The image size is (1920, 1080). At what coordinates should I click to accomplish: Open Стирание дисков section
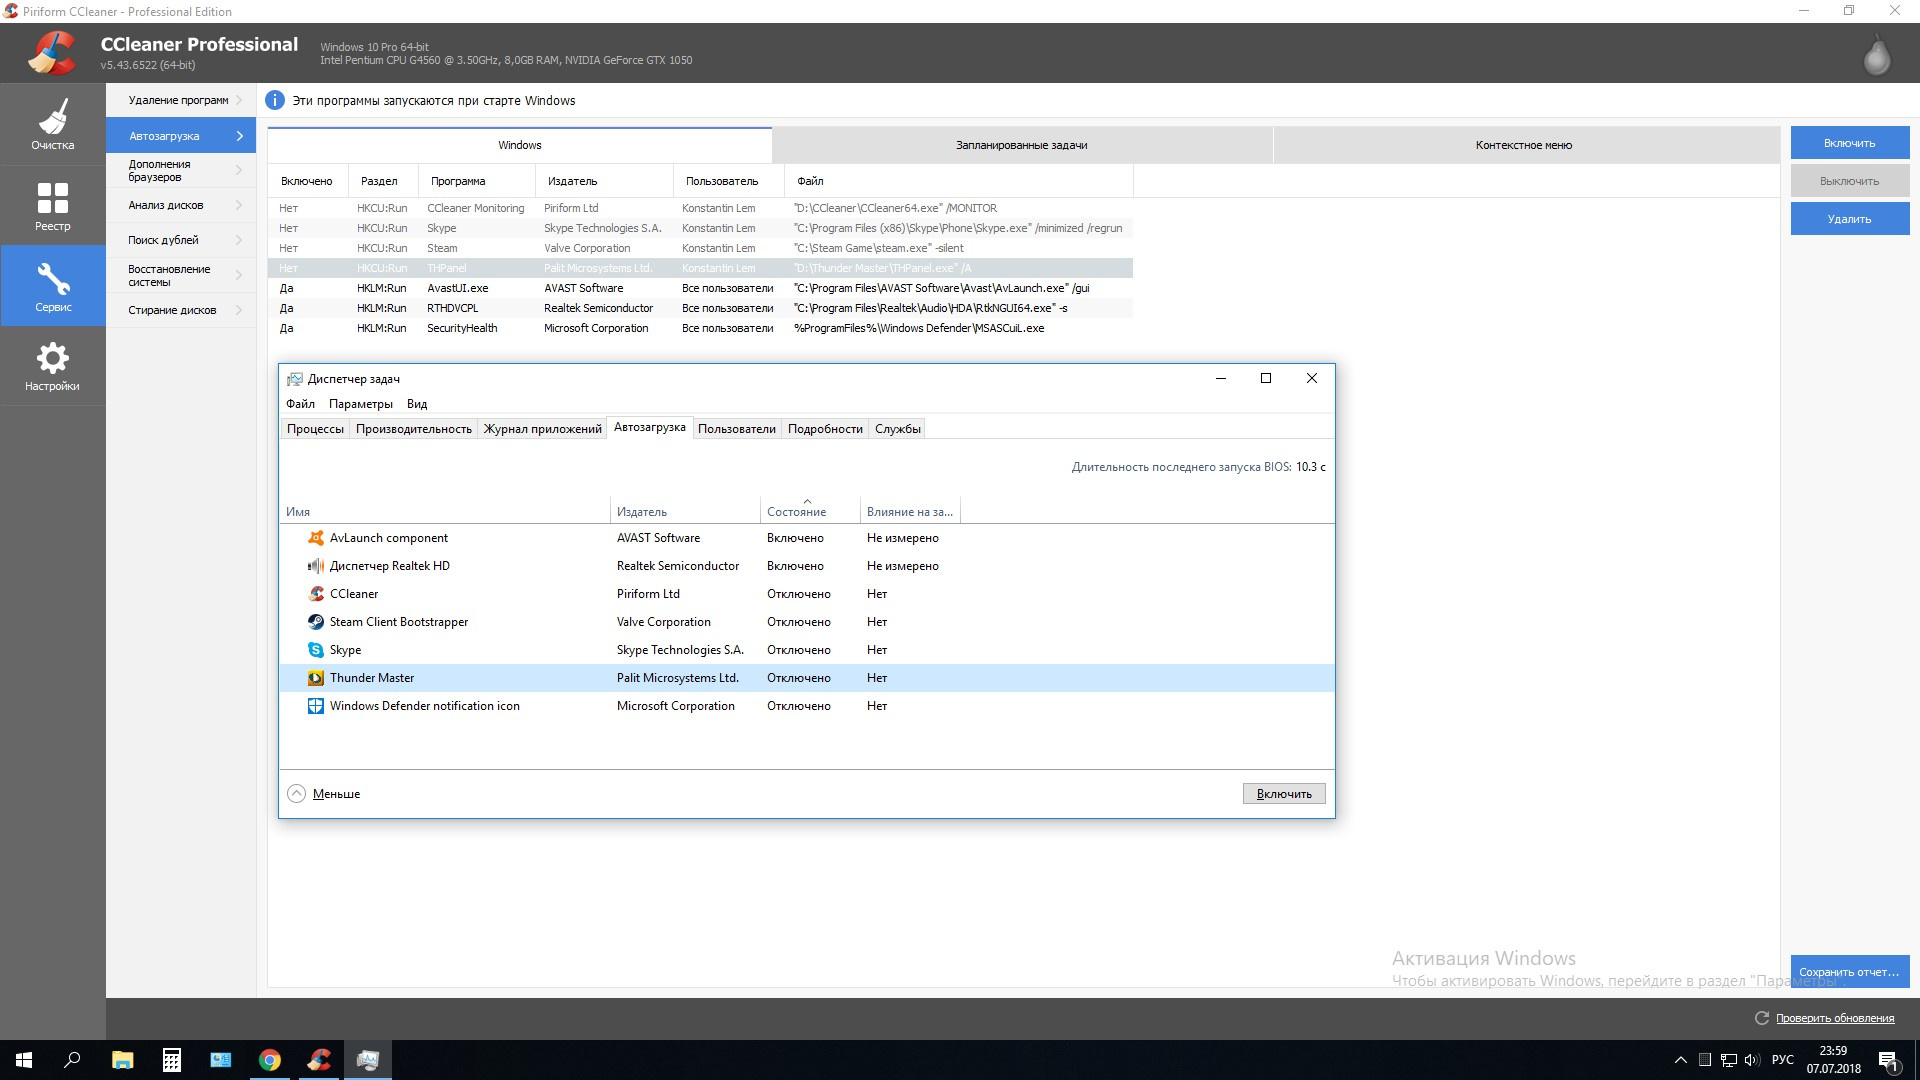click(181, 310)
